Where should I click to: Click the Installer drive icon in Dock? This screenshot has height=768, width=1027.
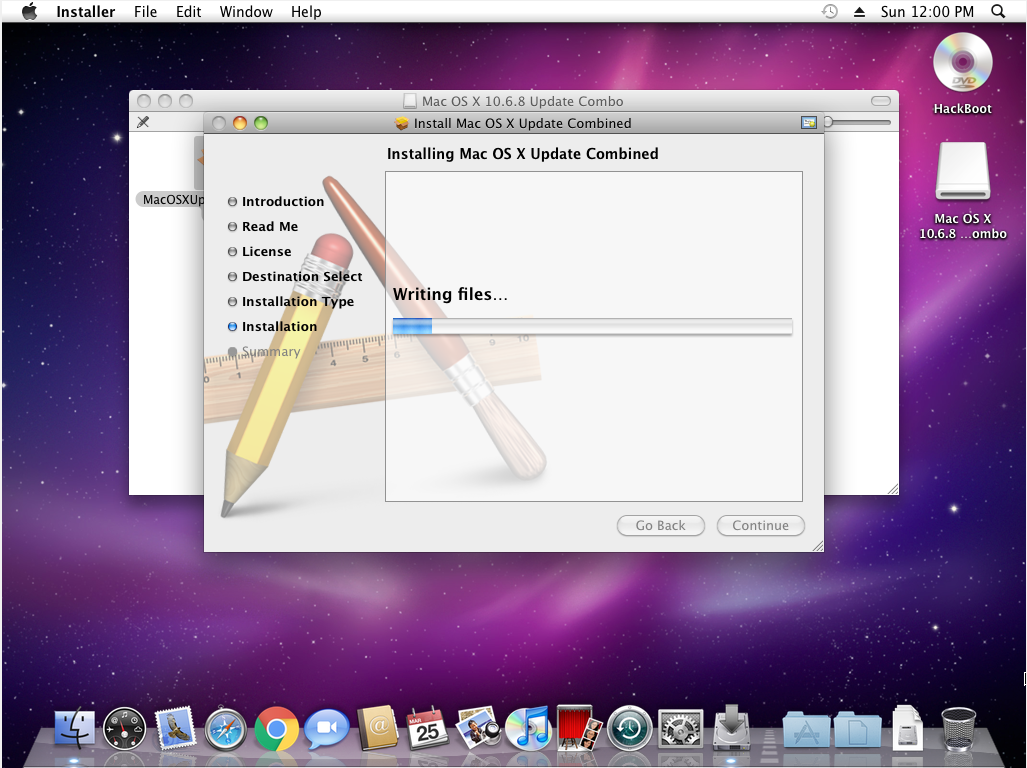coord(731,727)
